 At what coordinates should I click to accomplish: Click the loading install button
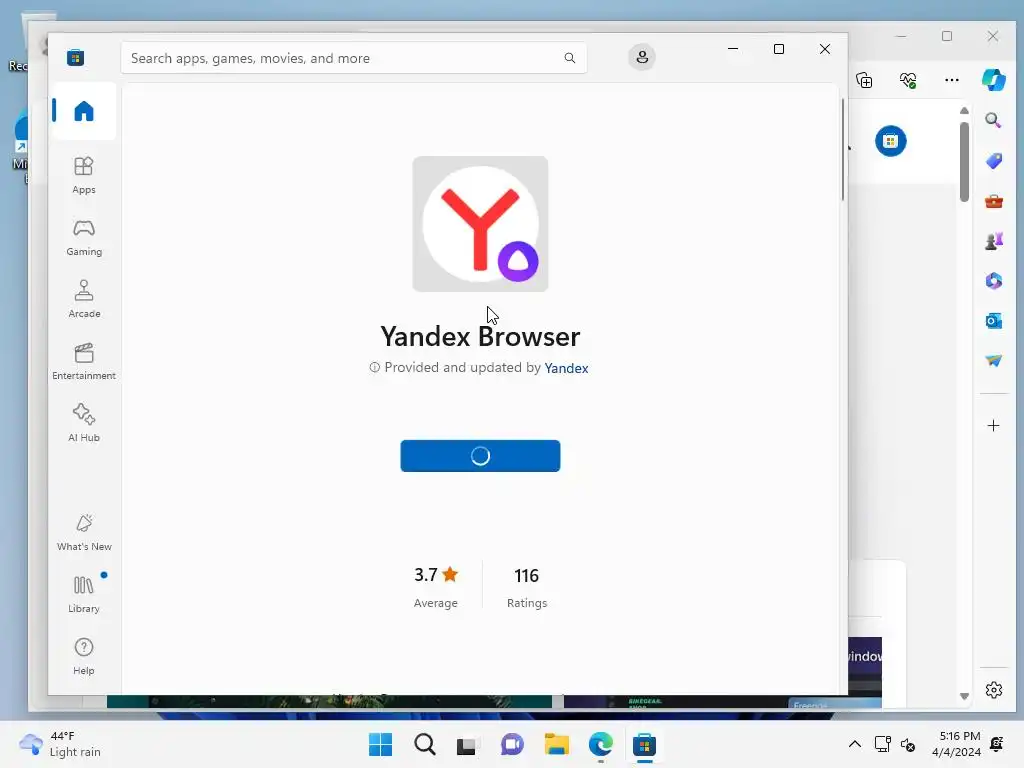480,456
